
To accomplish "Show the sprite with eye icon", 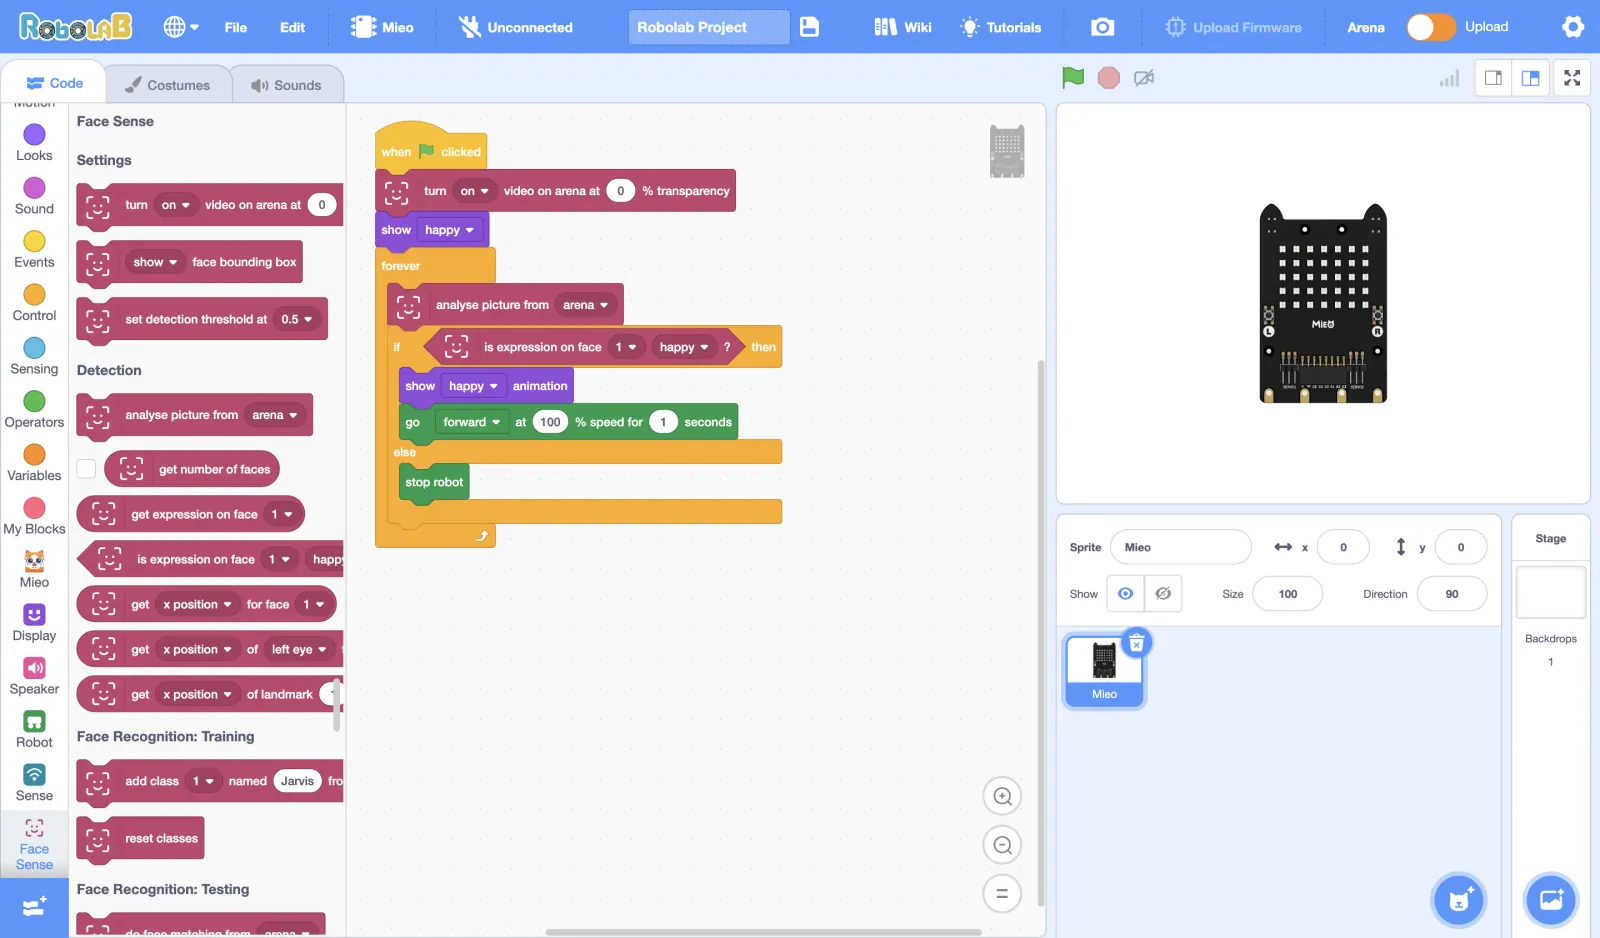I will pyautogui.click(x=1125, y=594).
